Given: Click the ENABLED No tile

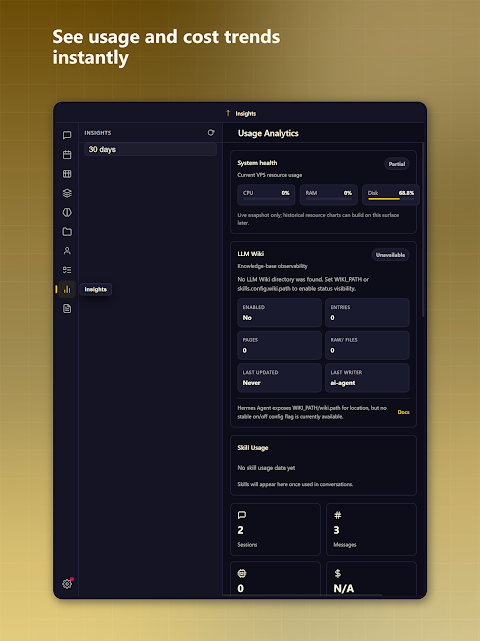Looking at the screenshot, I should (x=279, y=313).
